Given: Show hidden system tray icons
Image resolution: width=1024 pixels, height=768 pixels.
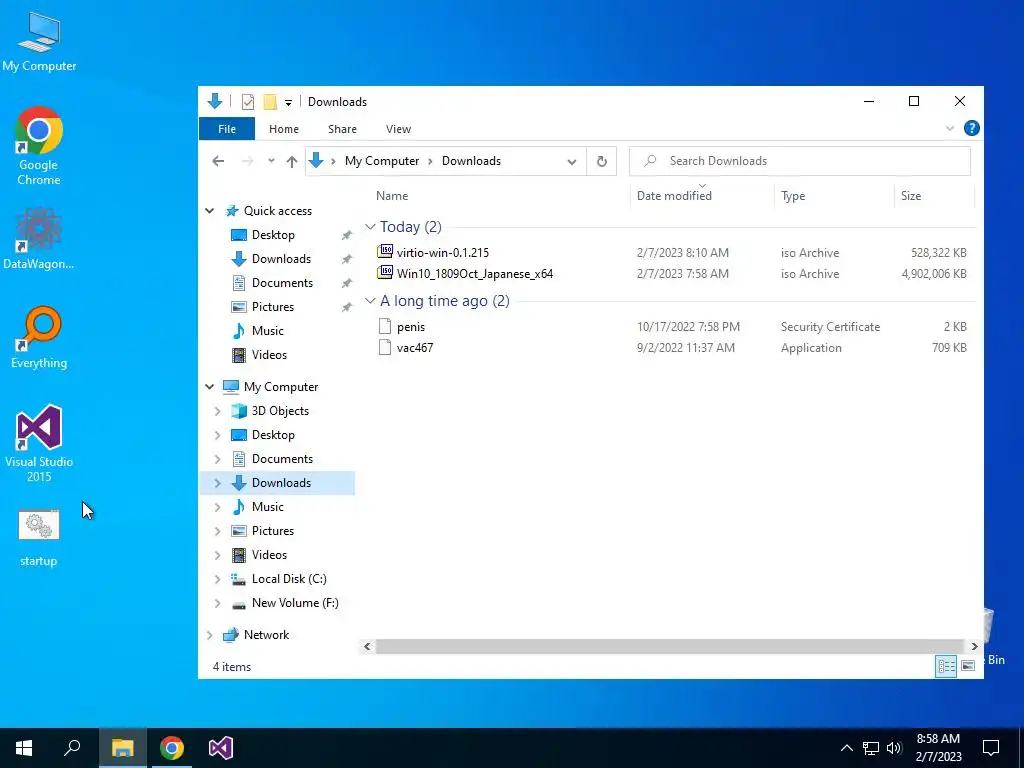Looking at the screenshot, I should [x=846, y=748].
